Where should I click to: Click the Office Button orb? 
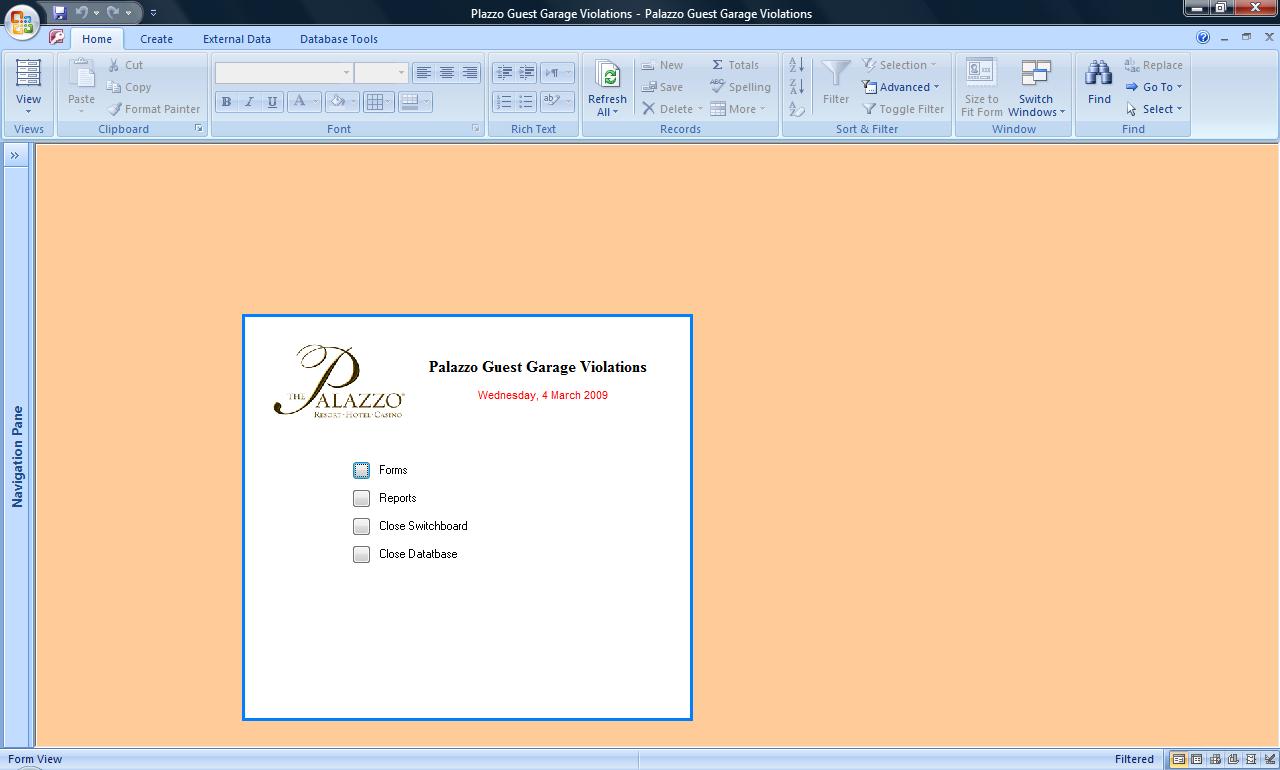click(21, 21)
